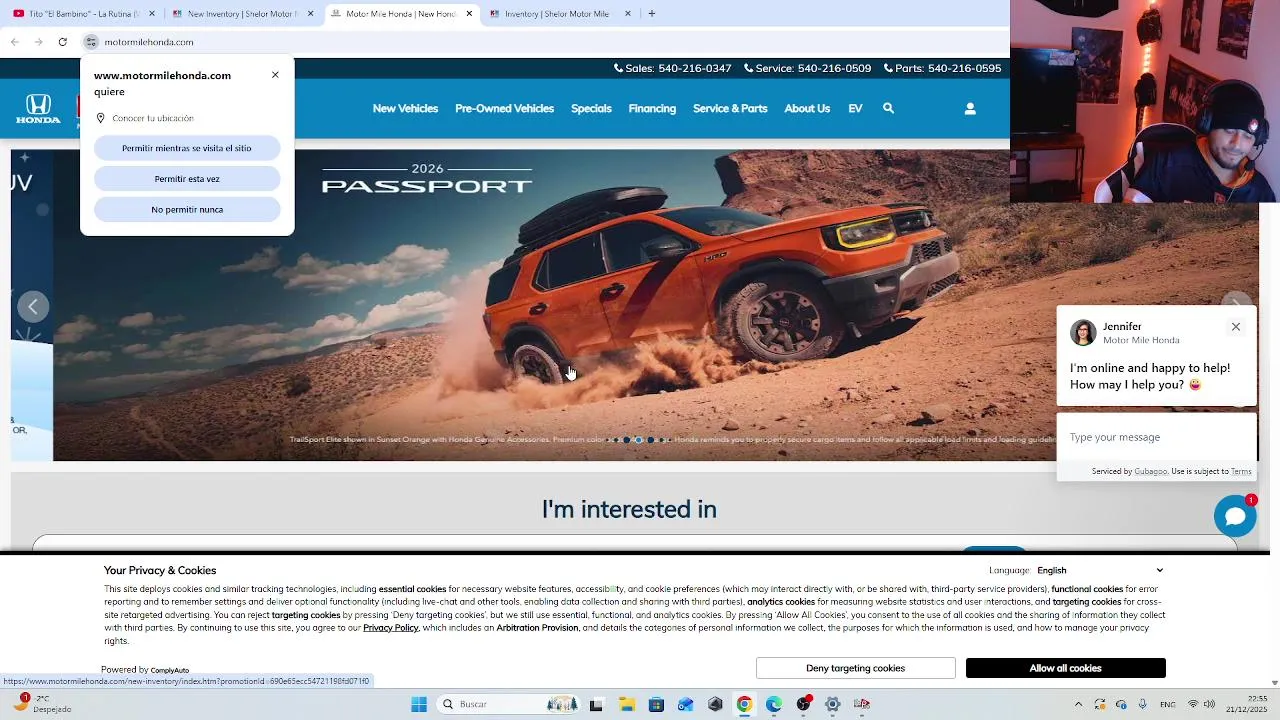The width and height of the screenshot is (1280, 720).
Task: Click the Type your message chat field
Action: pyautogui.click(x=1155, y=437)
